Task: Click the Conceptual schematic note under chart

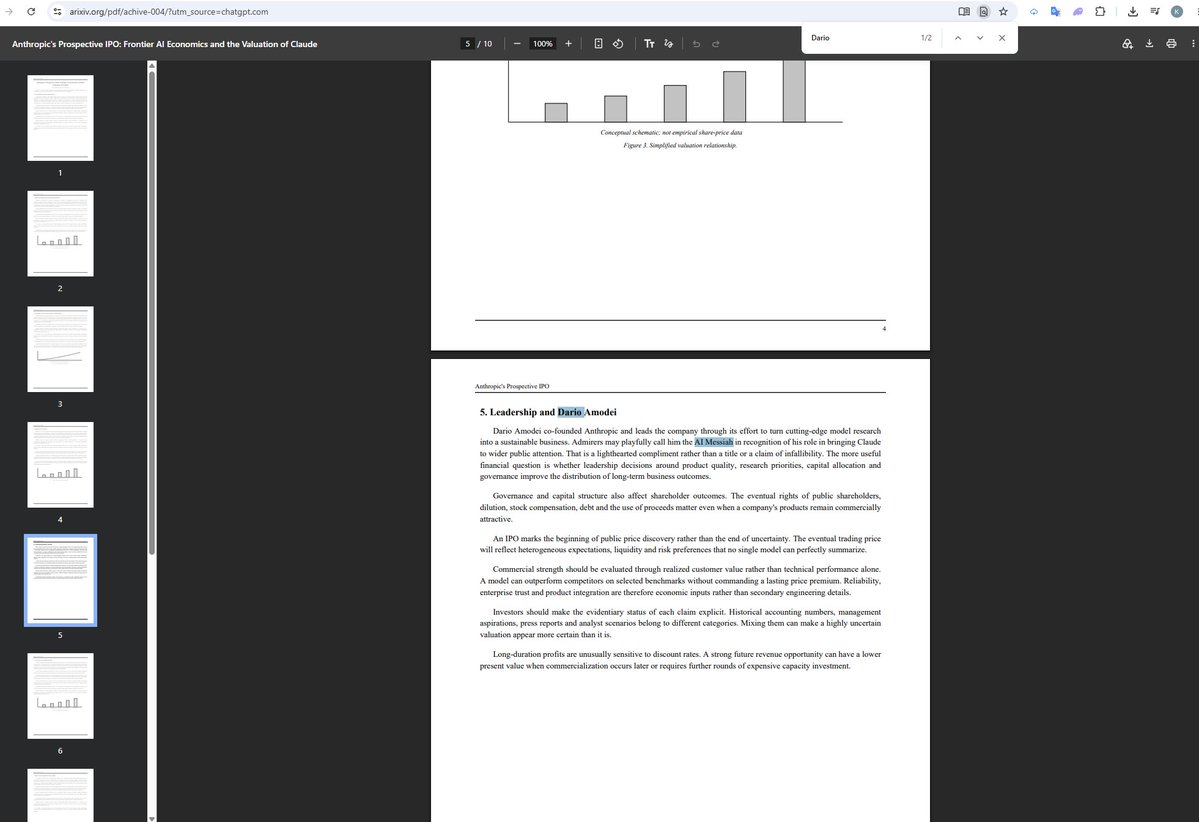Action: [671, 132]
